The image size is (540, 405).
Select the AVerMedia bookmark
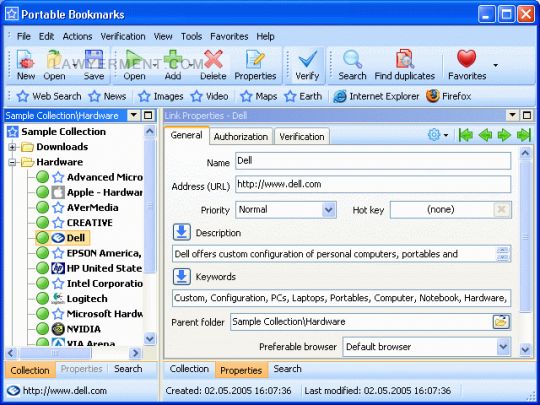pos(92,208)
